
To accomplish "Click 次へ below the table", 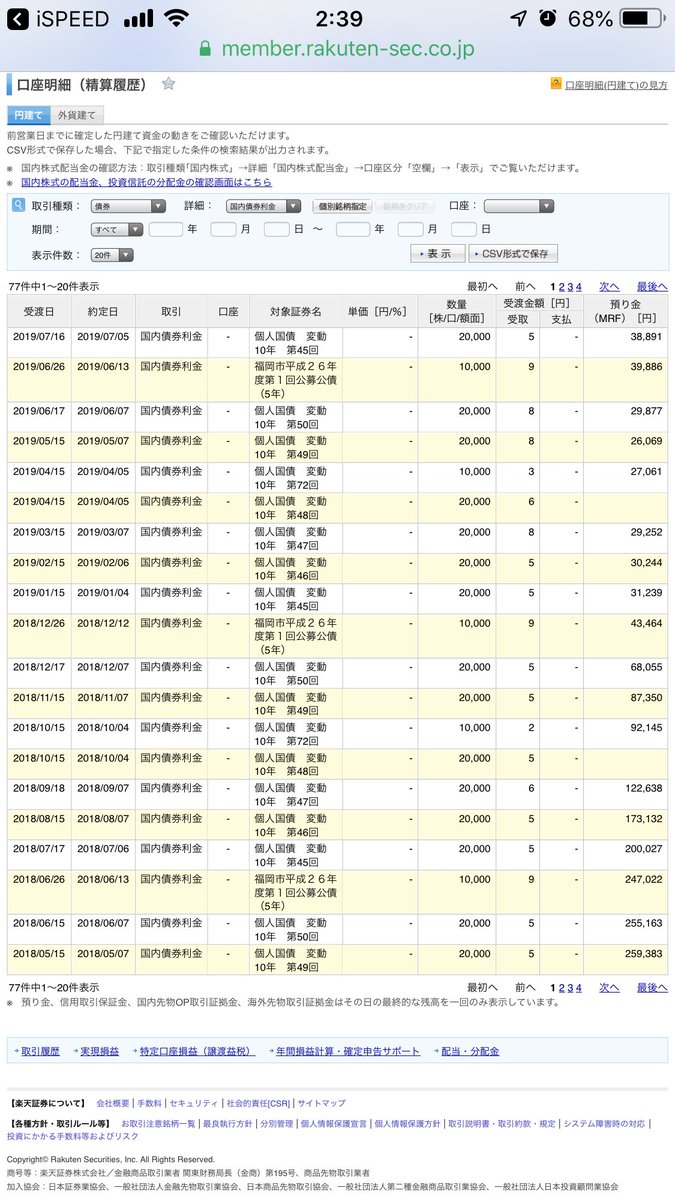I will (x=609, y=987).
